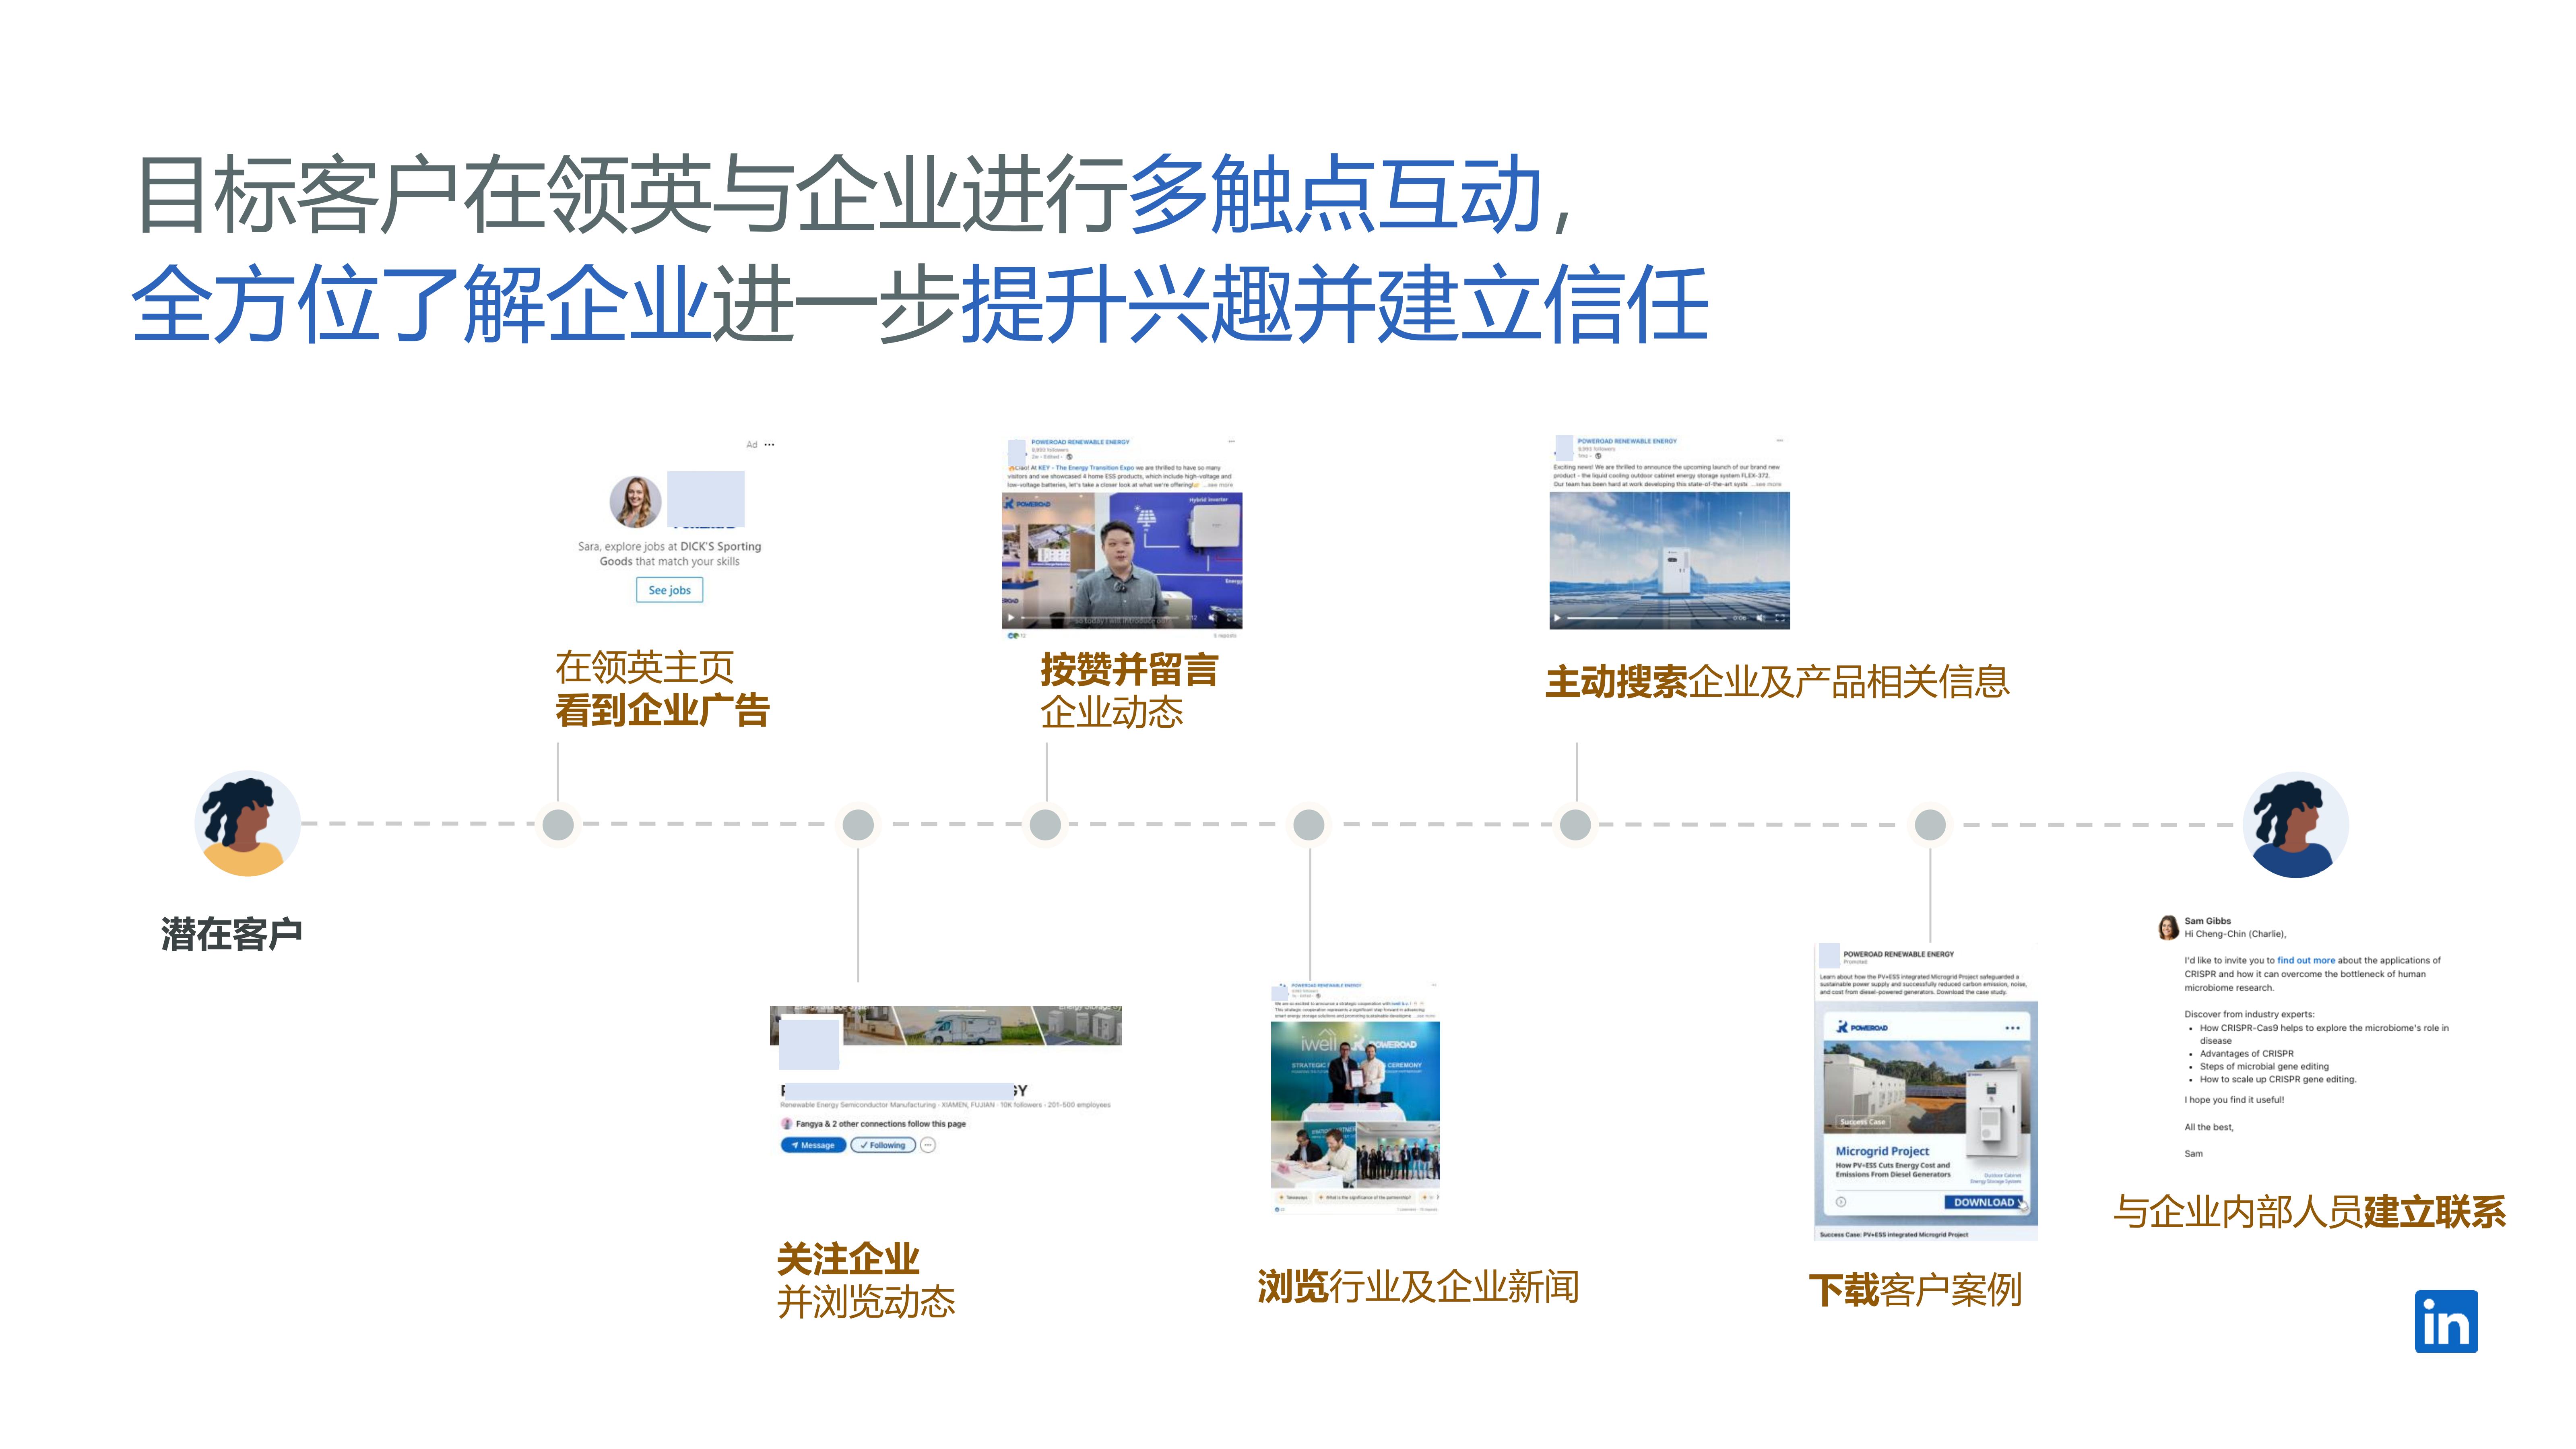This screenshot has height=1449, width=2576.
Task: Toggle fullscreen on the FLEX-372 cabinet video
Action: click(1780, 618)
